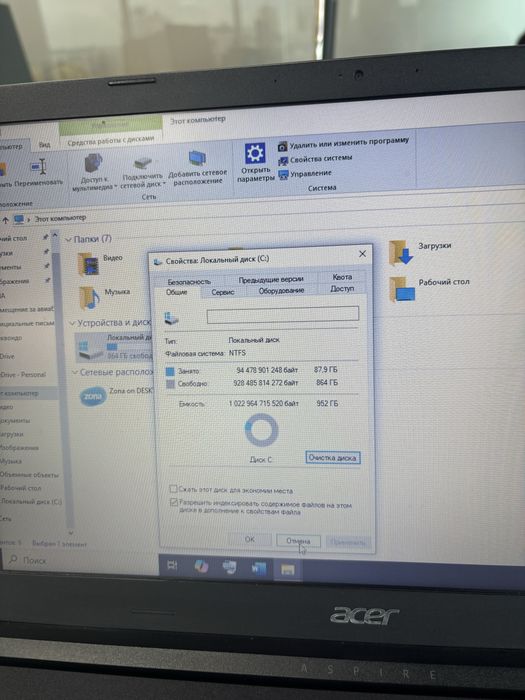Click the System properties icon in ribbon
Image resolution: width=525 pixels, height=700 pixels.
283,161
